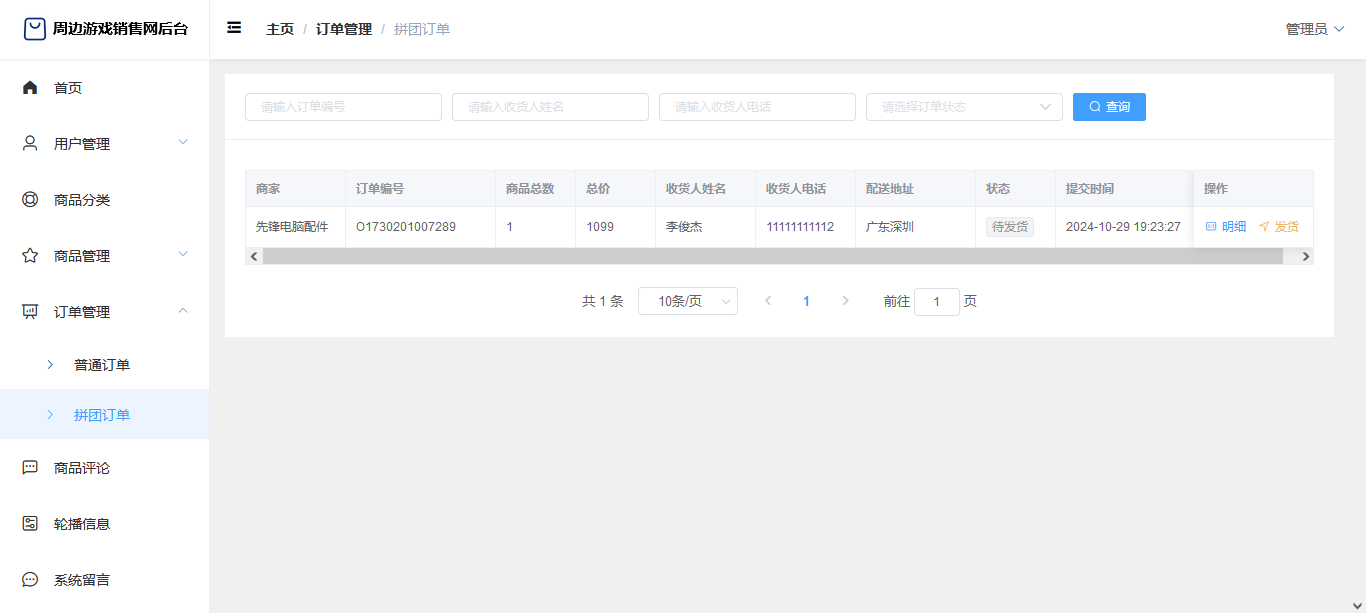Viewport: 1366px width, 613px height.
Task: Open 系统留言 messages menu item
Action: [82, 580]
